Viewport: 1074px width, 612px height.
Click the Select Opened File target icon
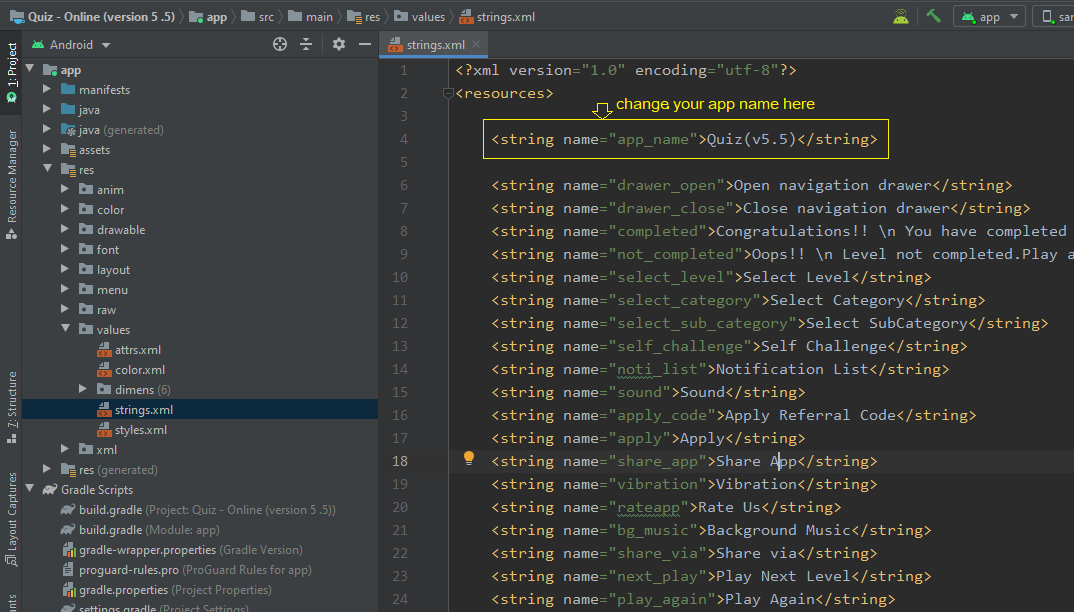pyautogui.click(x=279, y=45)
